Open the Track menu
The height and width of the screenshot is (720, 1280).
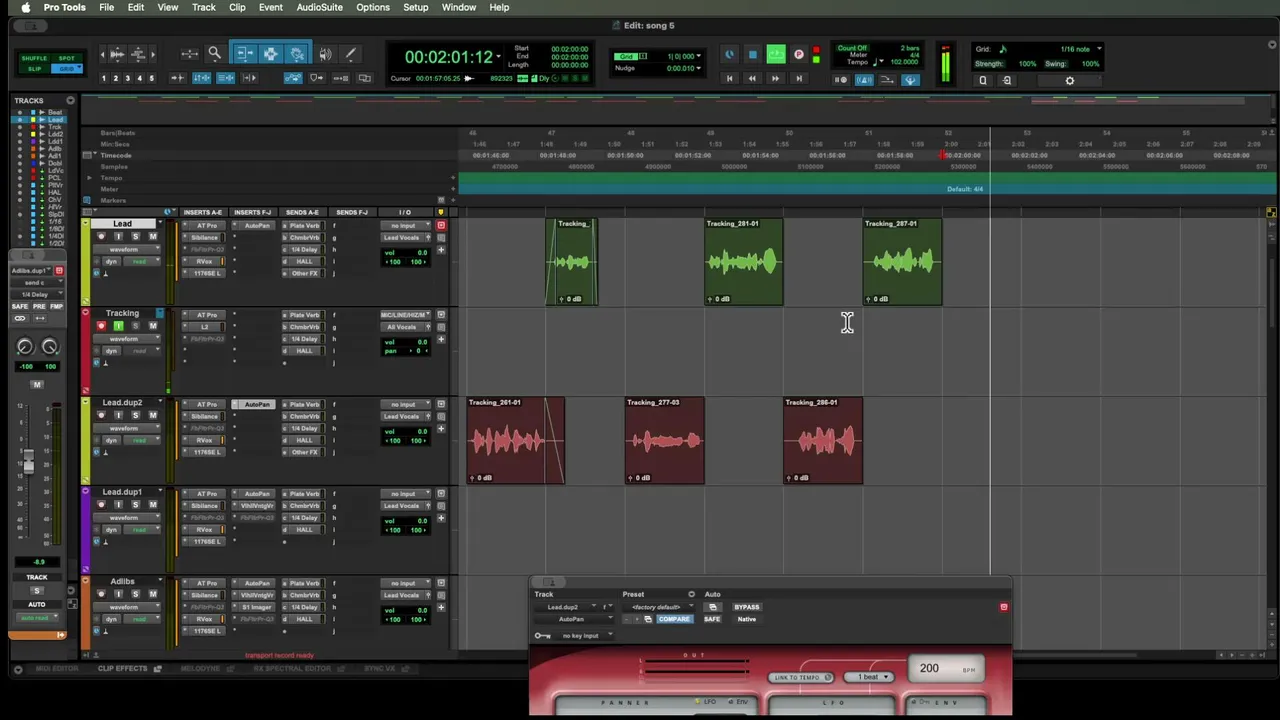(x=204, y=7)
